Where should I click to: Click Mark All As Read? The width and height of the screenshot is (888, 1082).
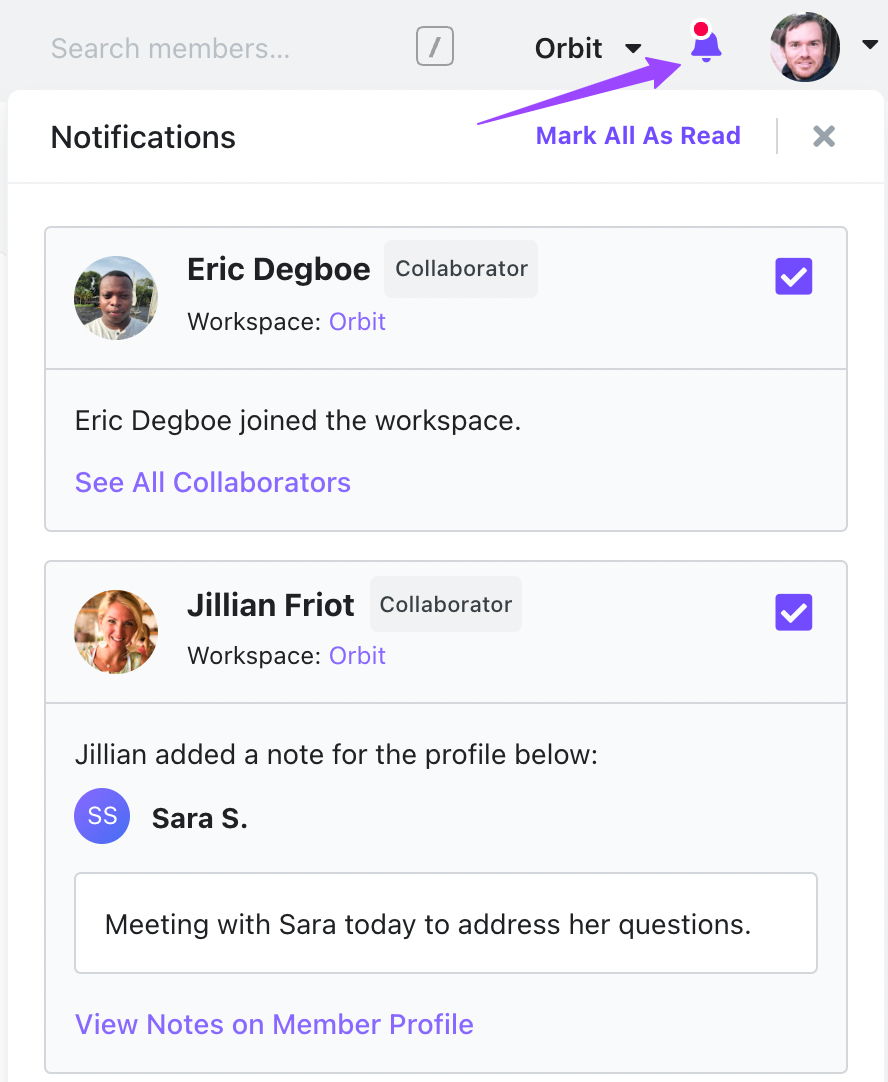[x=638, y=136]
